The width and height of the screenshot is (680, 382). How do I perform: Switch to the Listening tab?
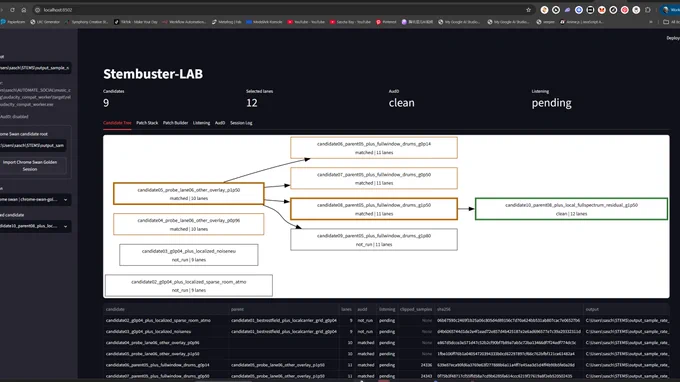pyautogui.click(x=201, y=123)
